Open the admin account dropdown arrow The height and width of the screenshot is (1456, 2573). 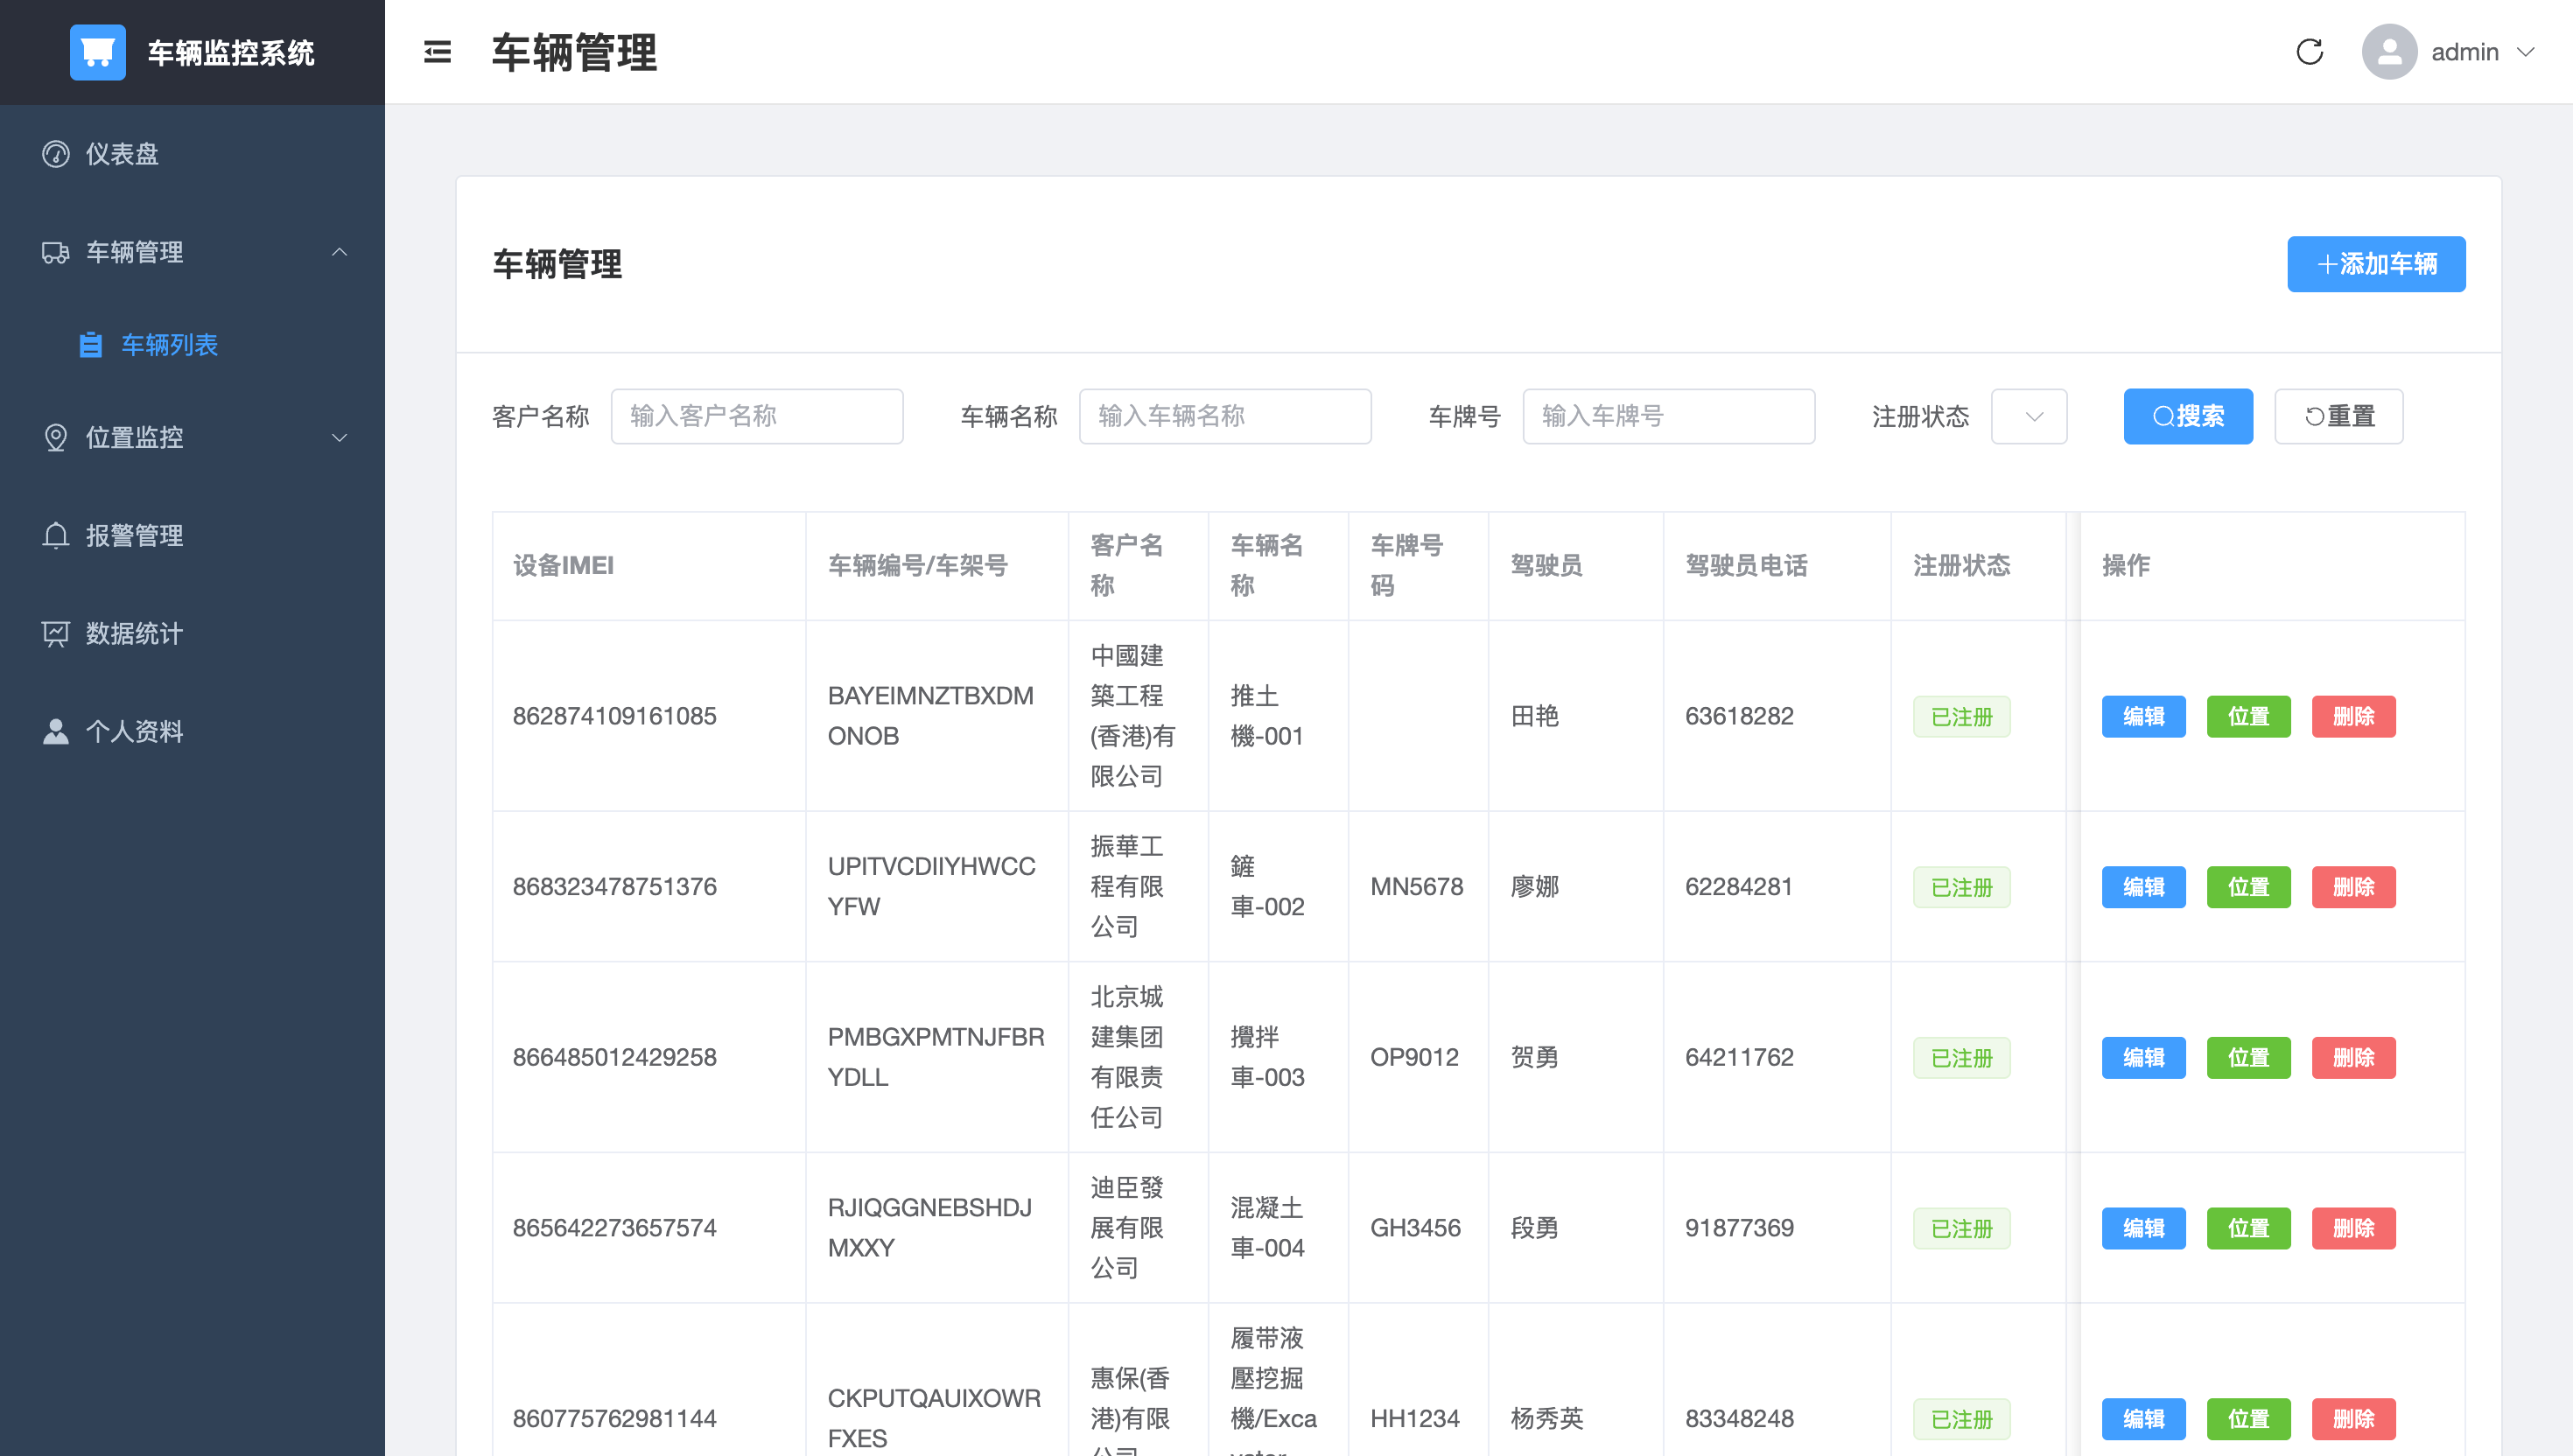pyautogui.click(x=2525, y=52)
